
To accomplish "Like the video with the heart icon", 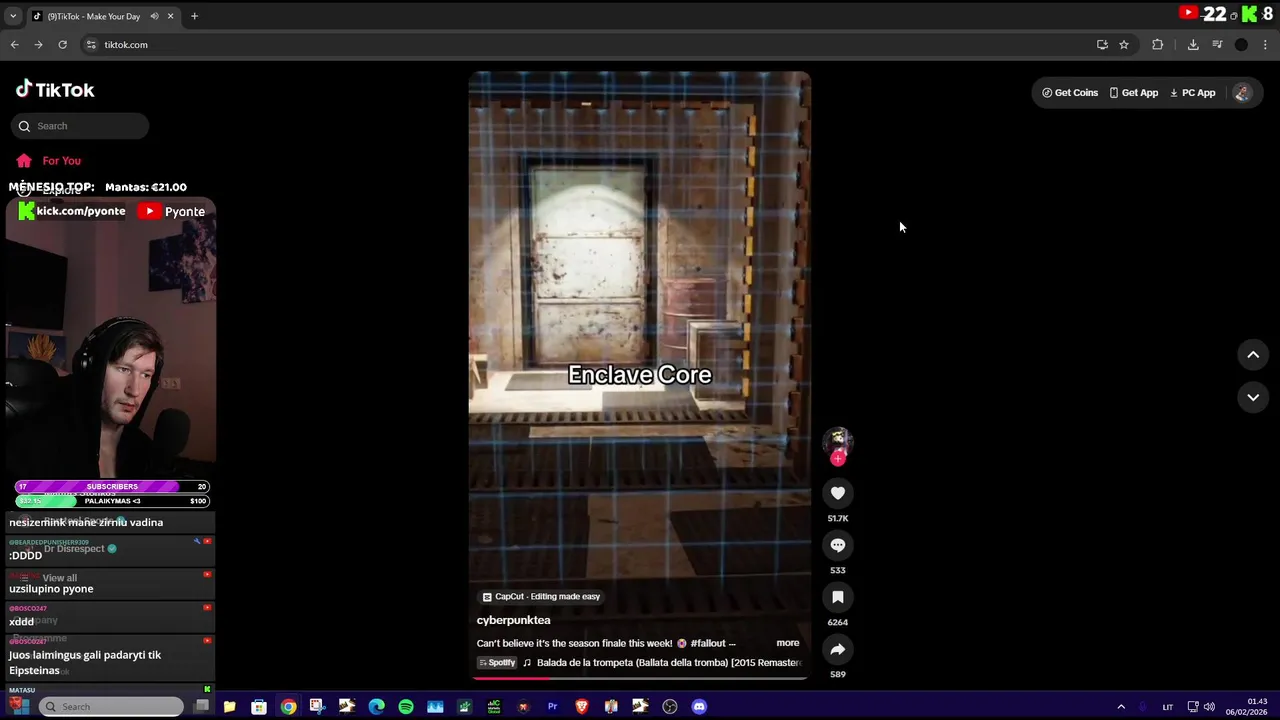I will [838, 493].
